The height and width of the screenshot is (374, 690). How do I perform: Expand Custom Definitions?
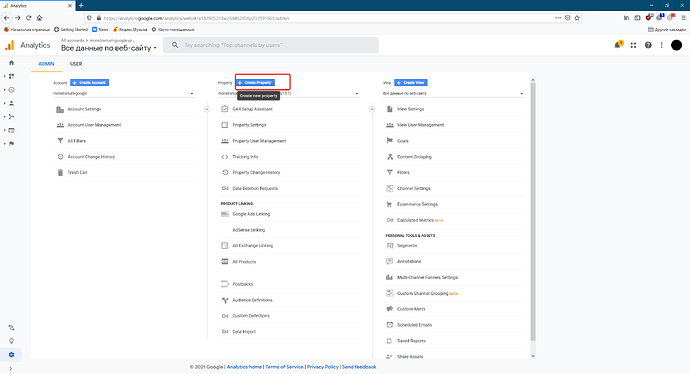point(251,316)
